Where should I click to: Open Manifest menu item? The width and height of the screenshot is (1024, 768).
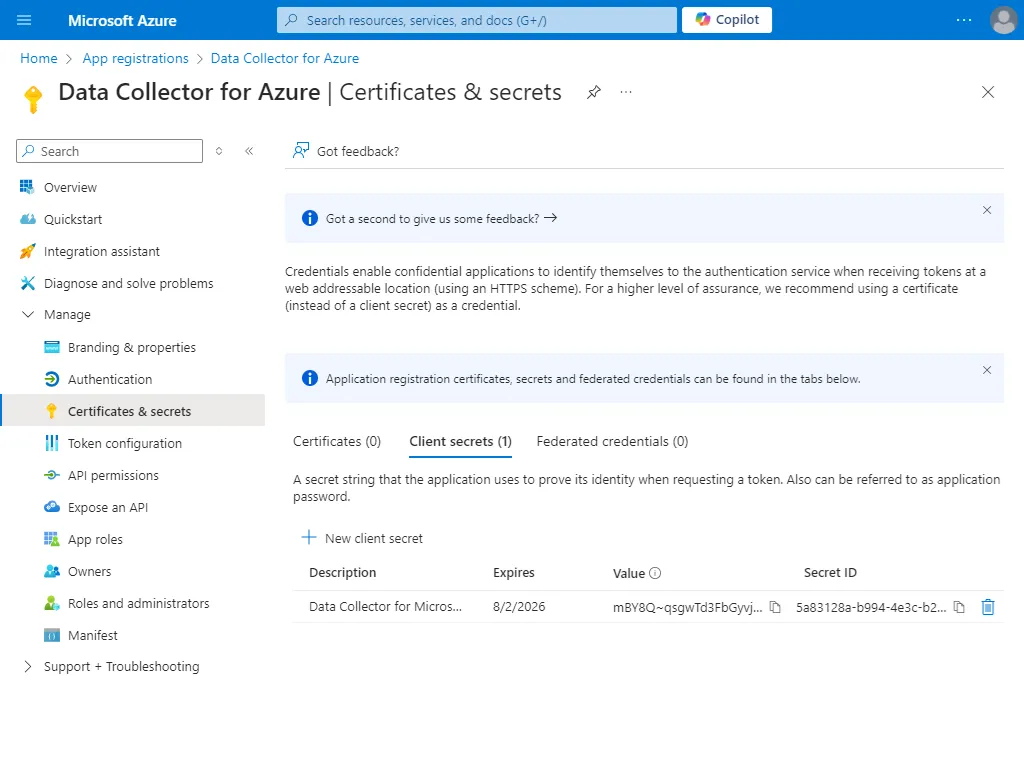[x=93, y=635]
